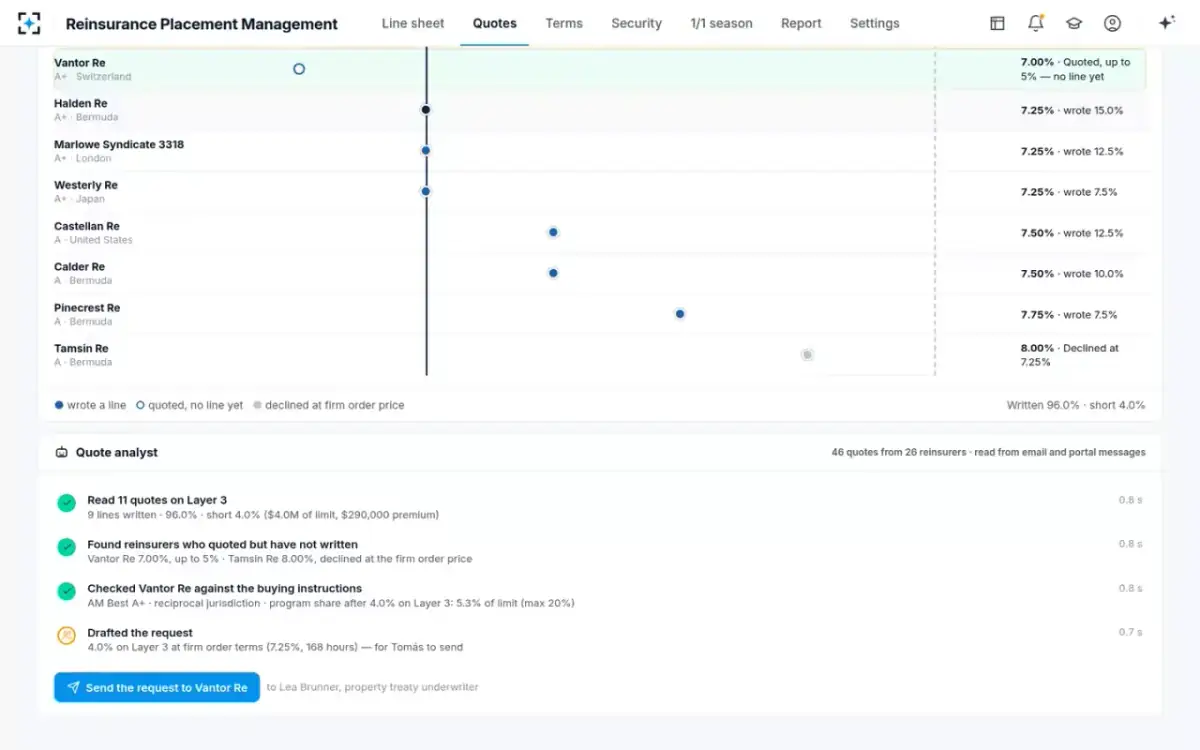Open the user profile icon

point(1112,23)
